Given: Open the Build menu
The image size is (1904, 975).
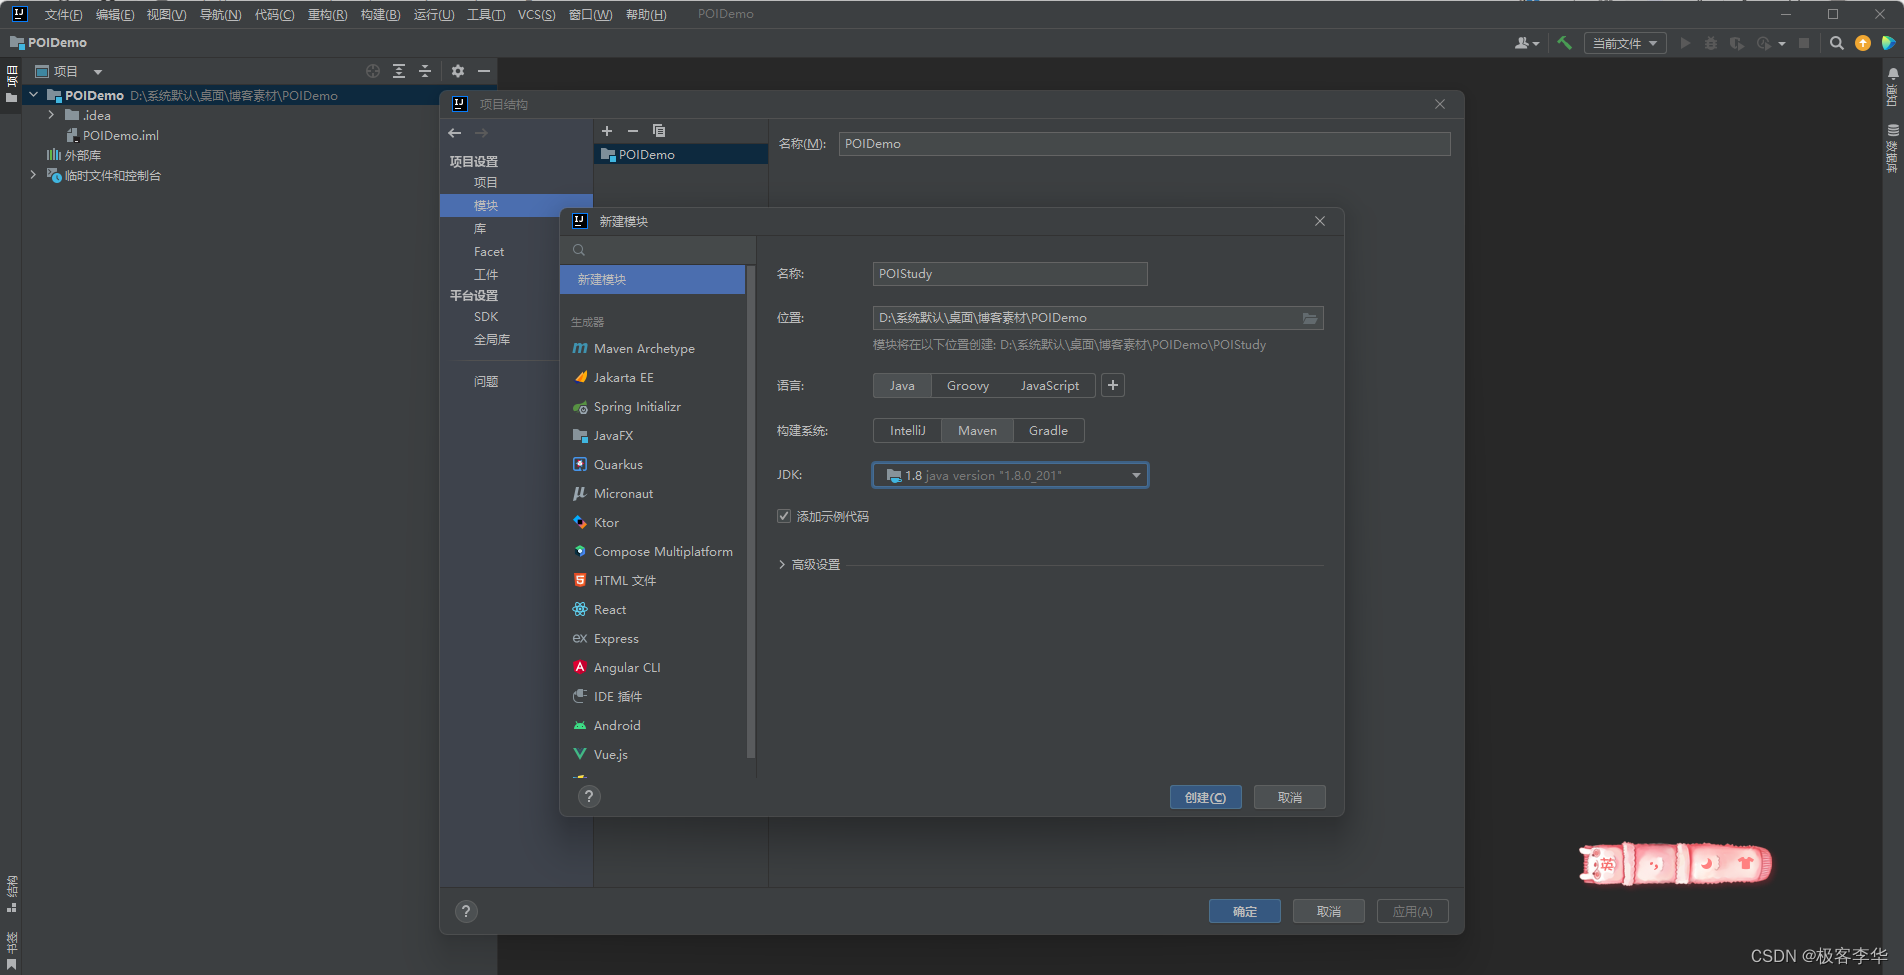Looking at the screenshot, I should pos(380,14).
